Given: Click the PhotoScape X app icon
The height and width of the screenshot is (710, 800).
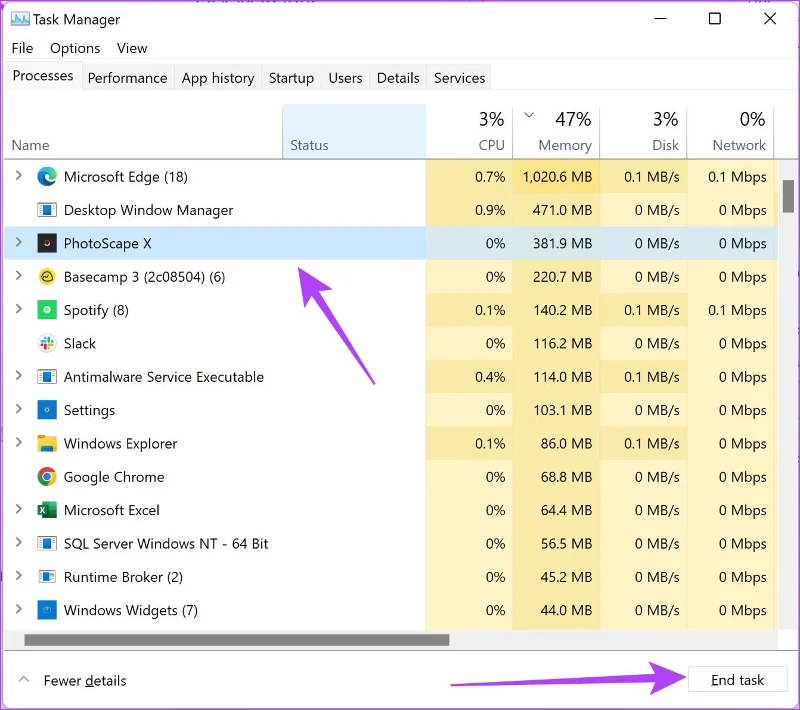Looking at the screenshot, I should pos(47,243).
